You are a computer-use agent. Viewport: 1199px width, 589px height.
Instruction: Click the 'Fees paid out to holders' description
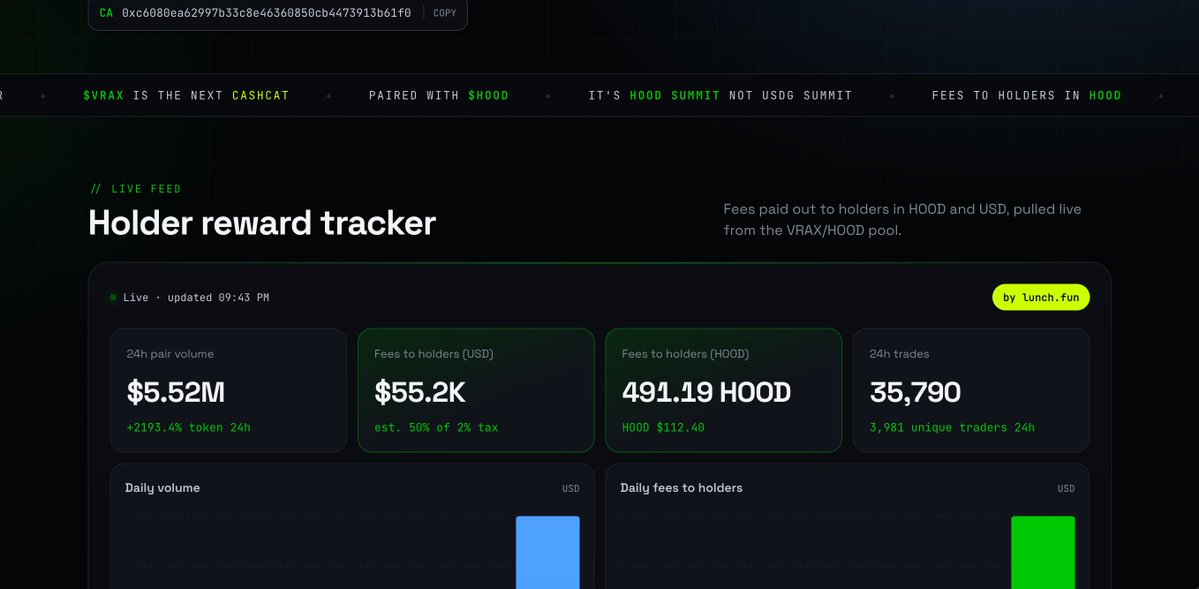tap(902, 220)
